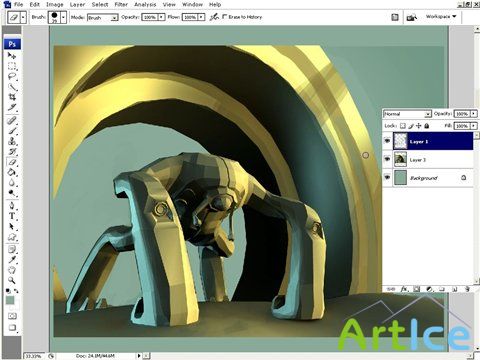Select the Brush tool
This screenshot has width=480, height=360.
coord(12,130)
